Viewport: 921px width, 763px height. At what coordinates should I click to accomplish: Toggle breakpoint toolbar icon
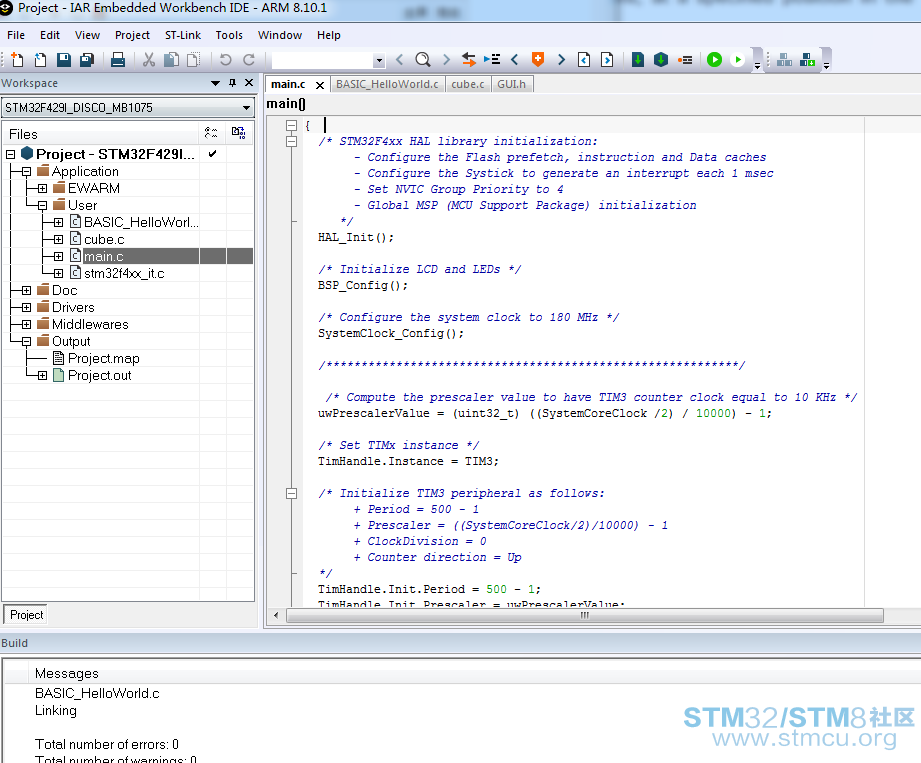(x=685, y=60)
